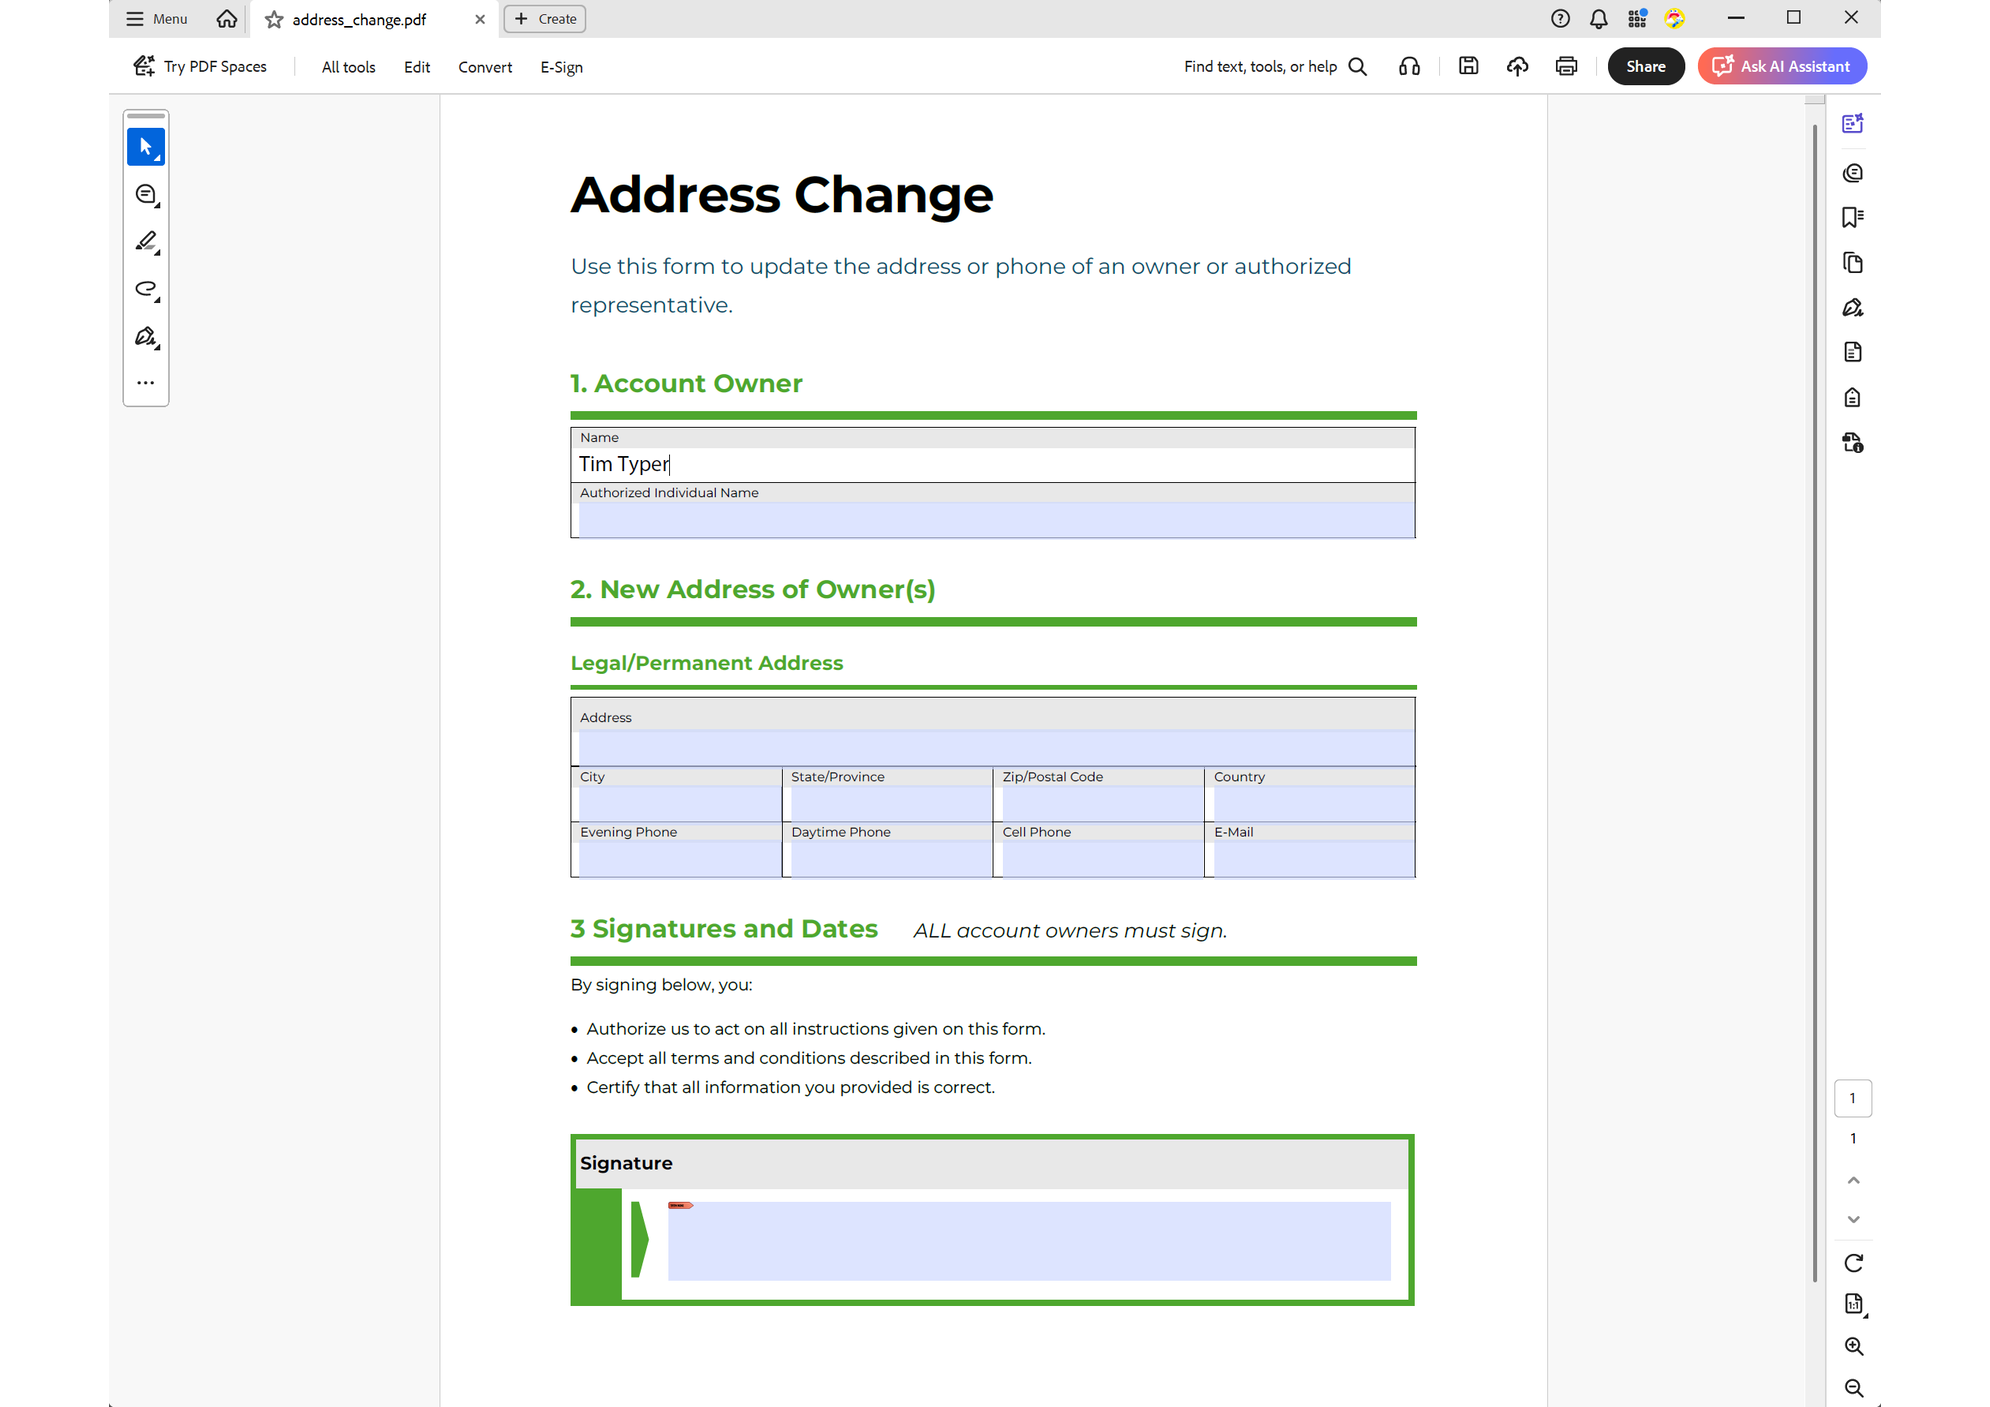The image size is (1990, 1407).
Task: Click the Create button
Action: tap(545, 19)
